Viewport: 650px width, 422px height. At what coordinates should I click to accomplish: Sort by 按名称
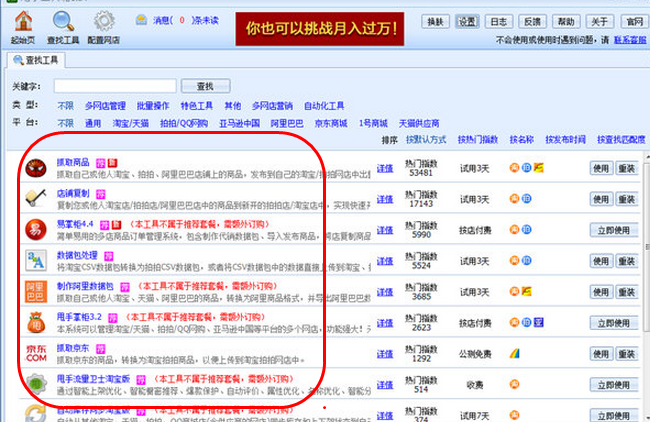click(521, 140)
